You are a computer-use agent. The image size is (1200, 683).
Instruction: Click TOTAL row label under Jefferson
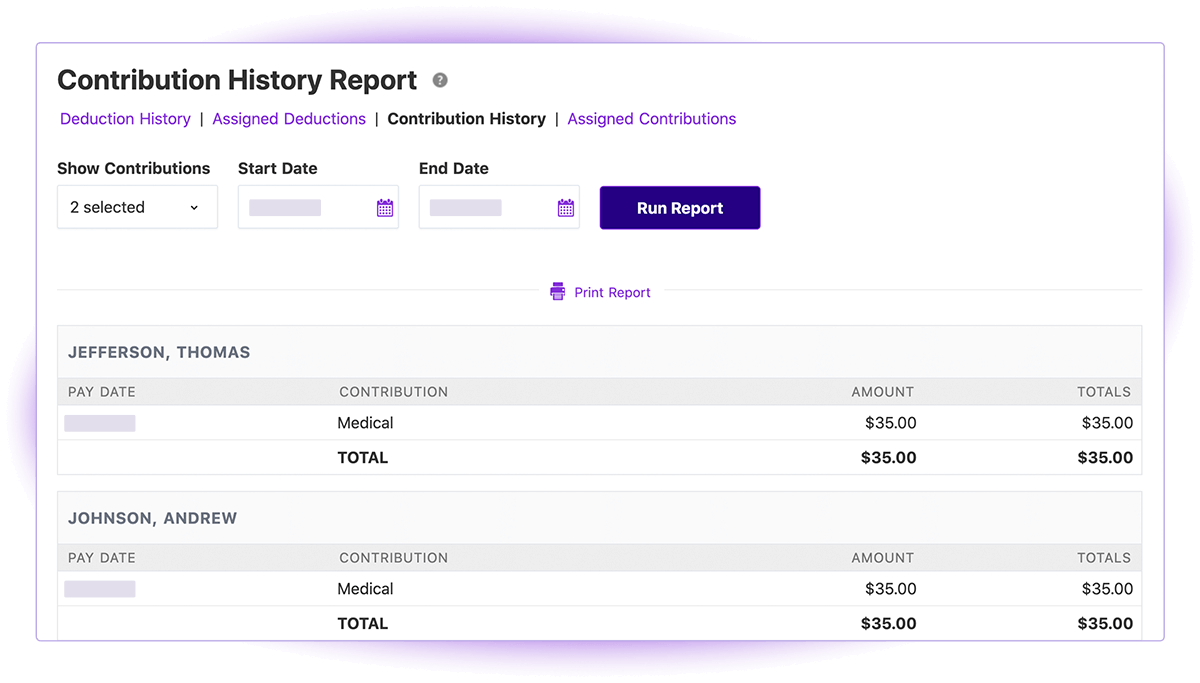click(363, 458)
